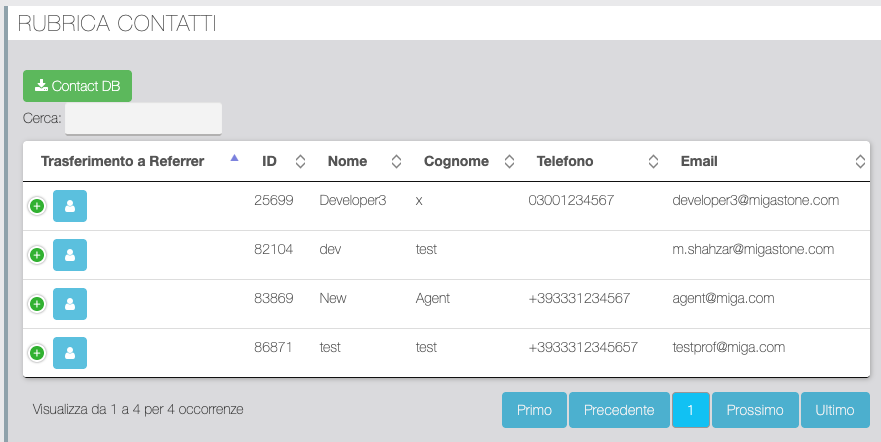The image size is (881, 442).
Task: Click blue user icon on row 86871
Action: [70, 353]
